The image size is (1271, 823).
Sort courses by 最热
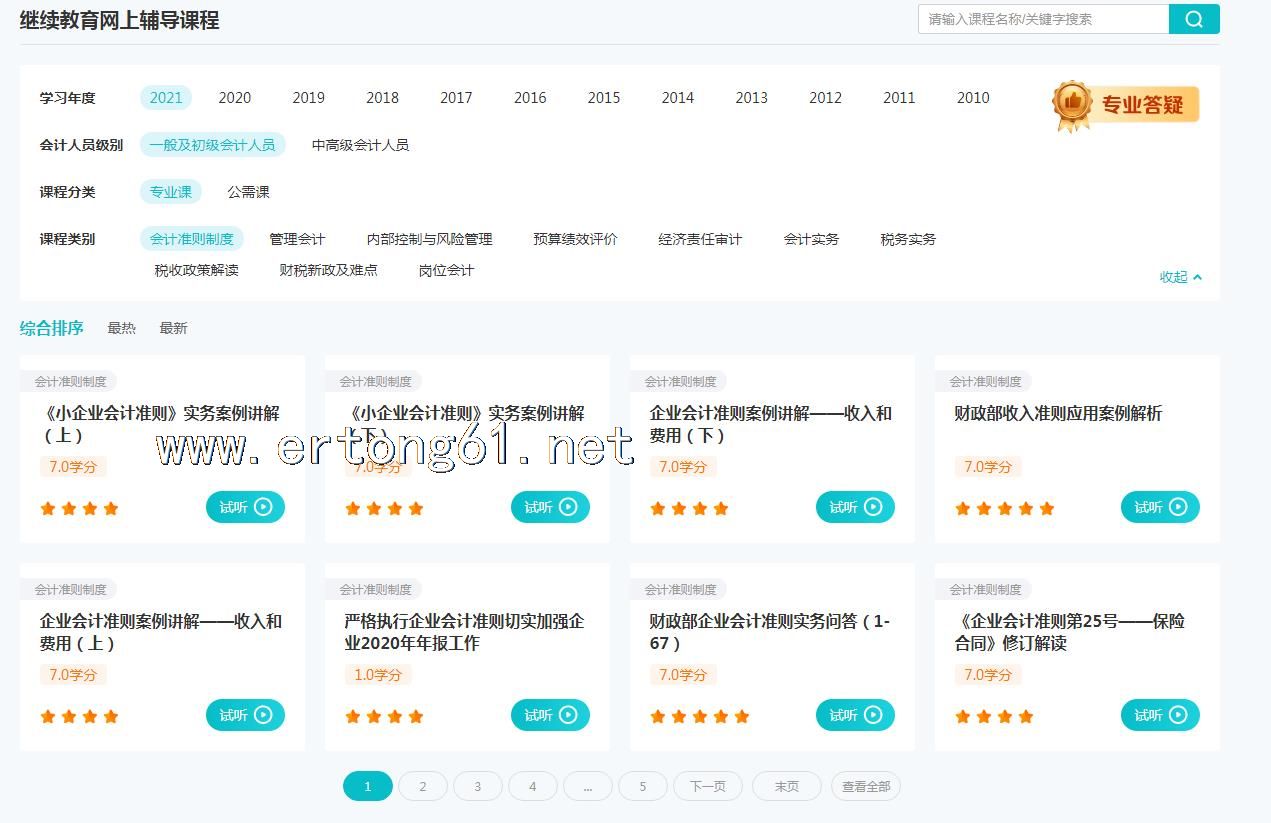(x=121, y=328)
